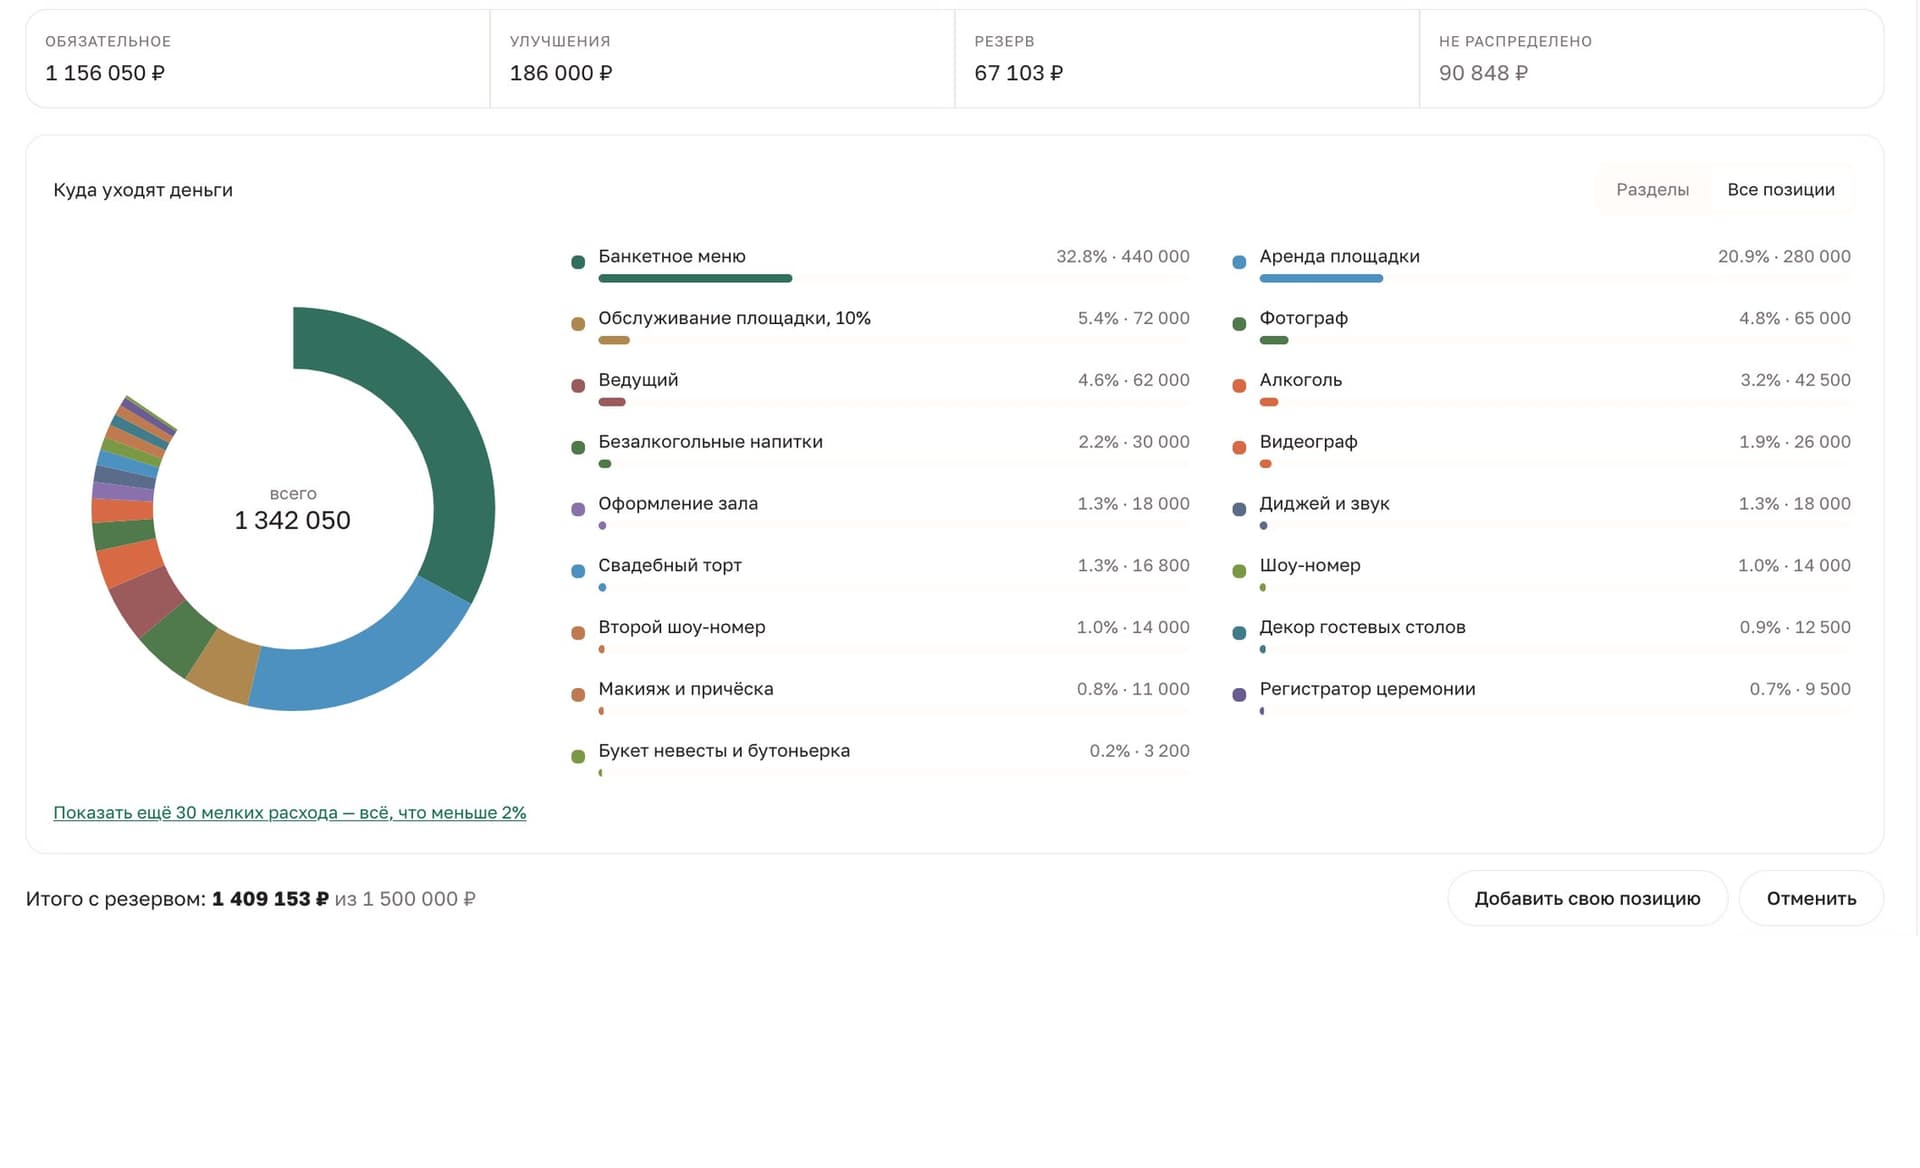Screen dimensions: 1920x1168
Task: Click the Аренда площадки progress bar
Action: click(x=1321, y=278)
